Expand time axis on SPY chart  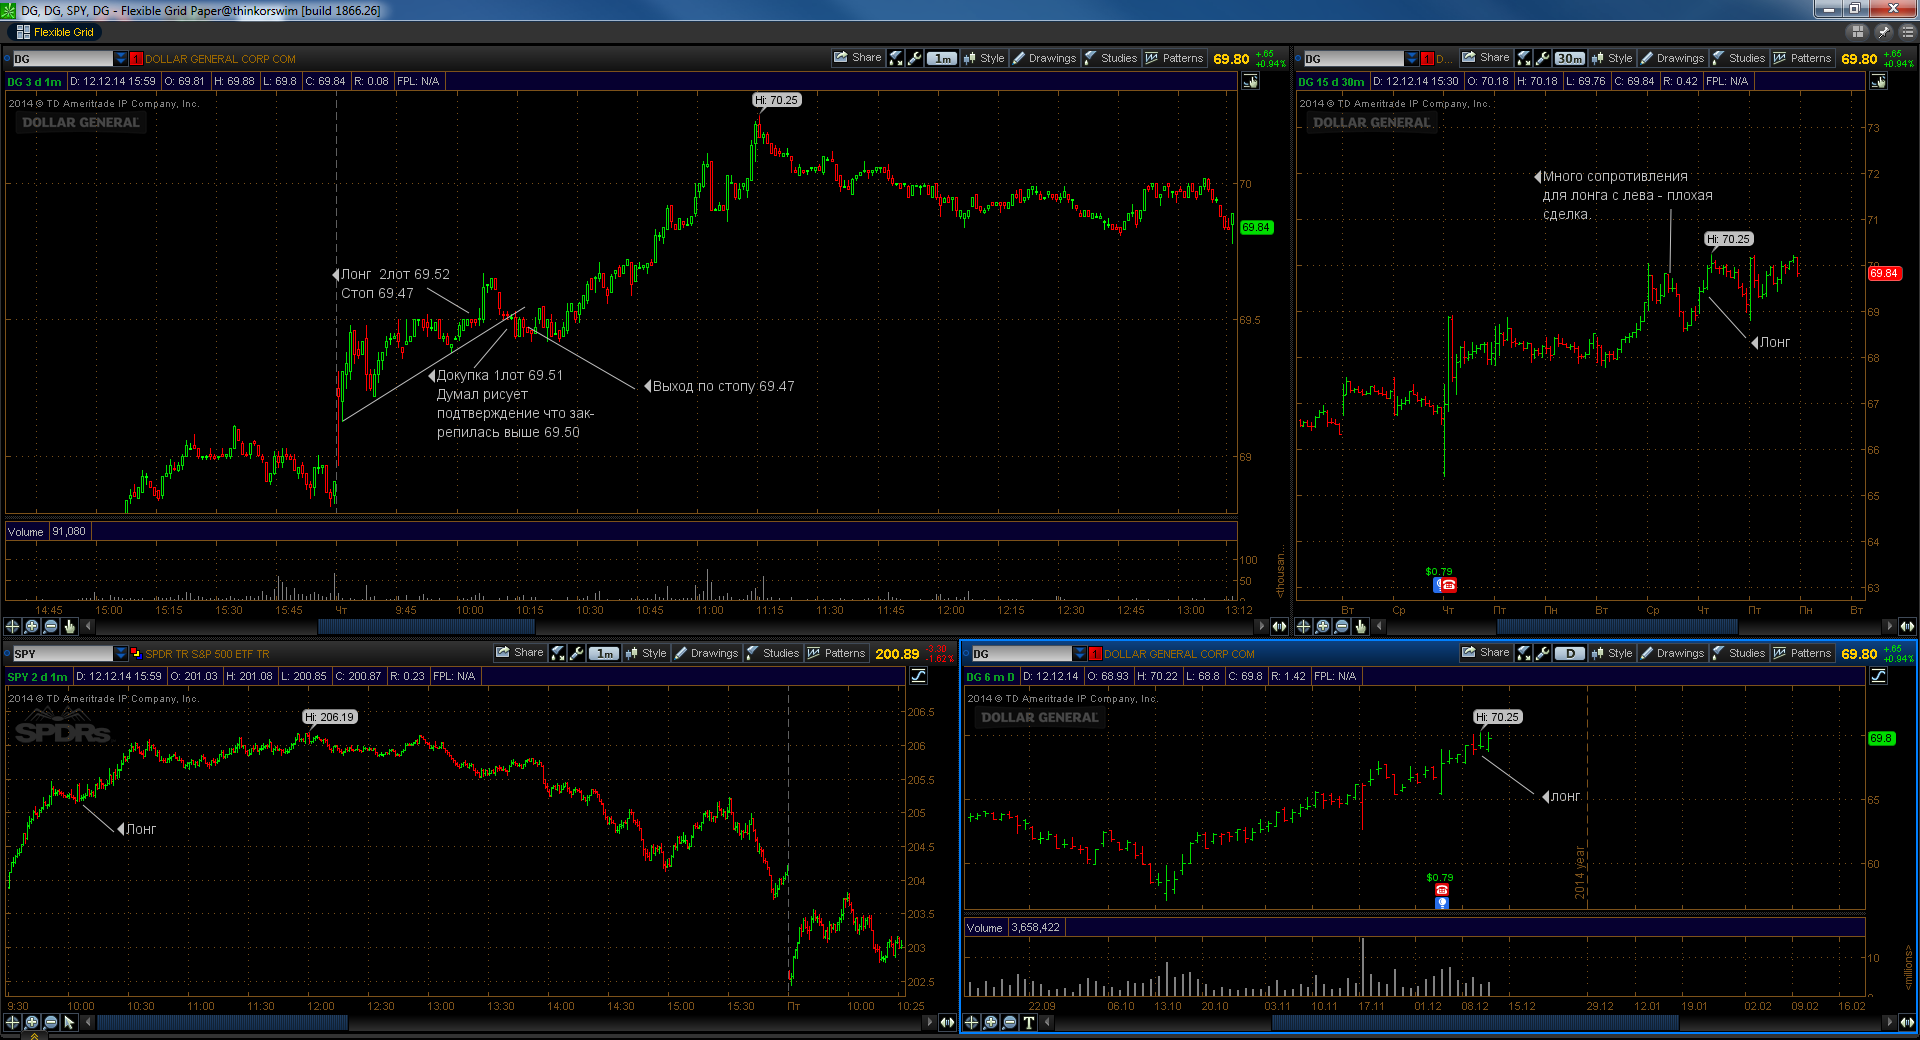947,1022
